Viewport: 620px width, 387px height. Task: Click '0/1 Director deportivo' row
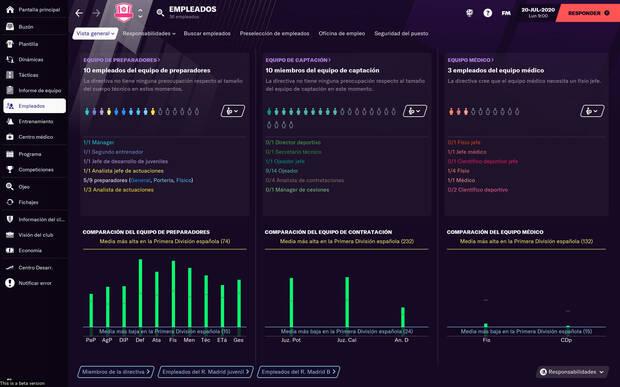[x=293, y=142]
